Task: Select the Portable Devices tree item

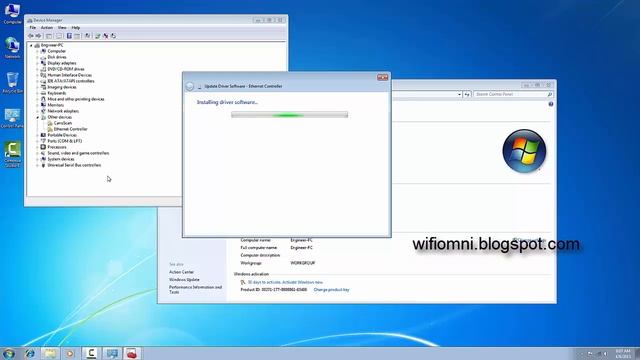Action: click(62, 135)
